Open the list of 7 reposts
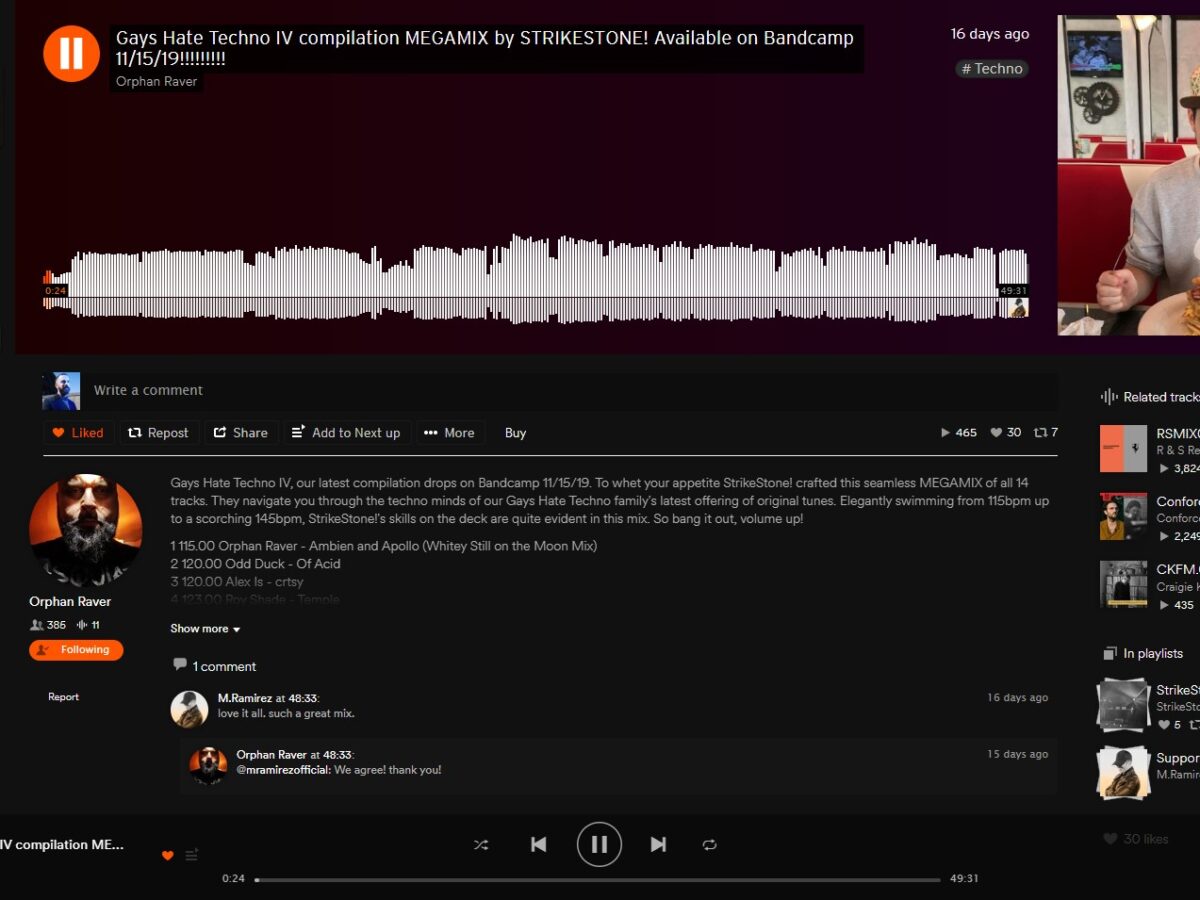Viewport: 1200px width, 900px height. pos(1046,433)
